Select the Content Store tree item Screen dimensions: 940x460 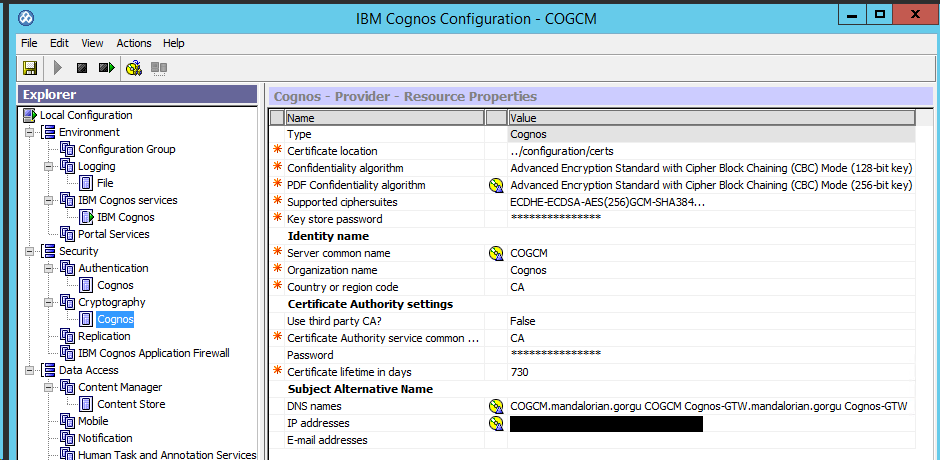131,404
